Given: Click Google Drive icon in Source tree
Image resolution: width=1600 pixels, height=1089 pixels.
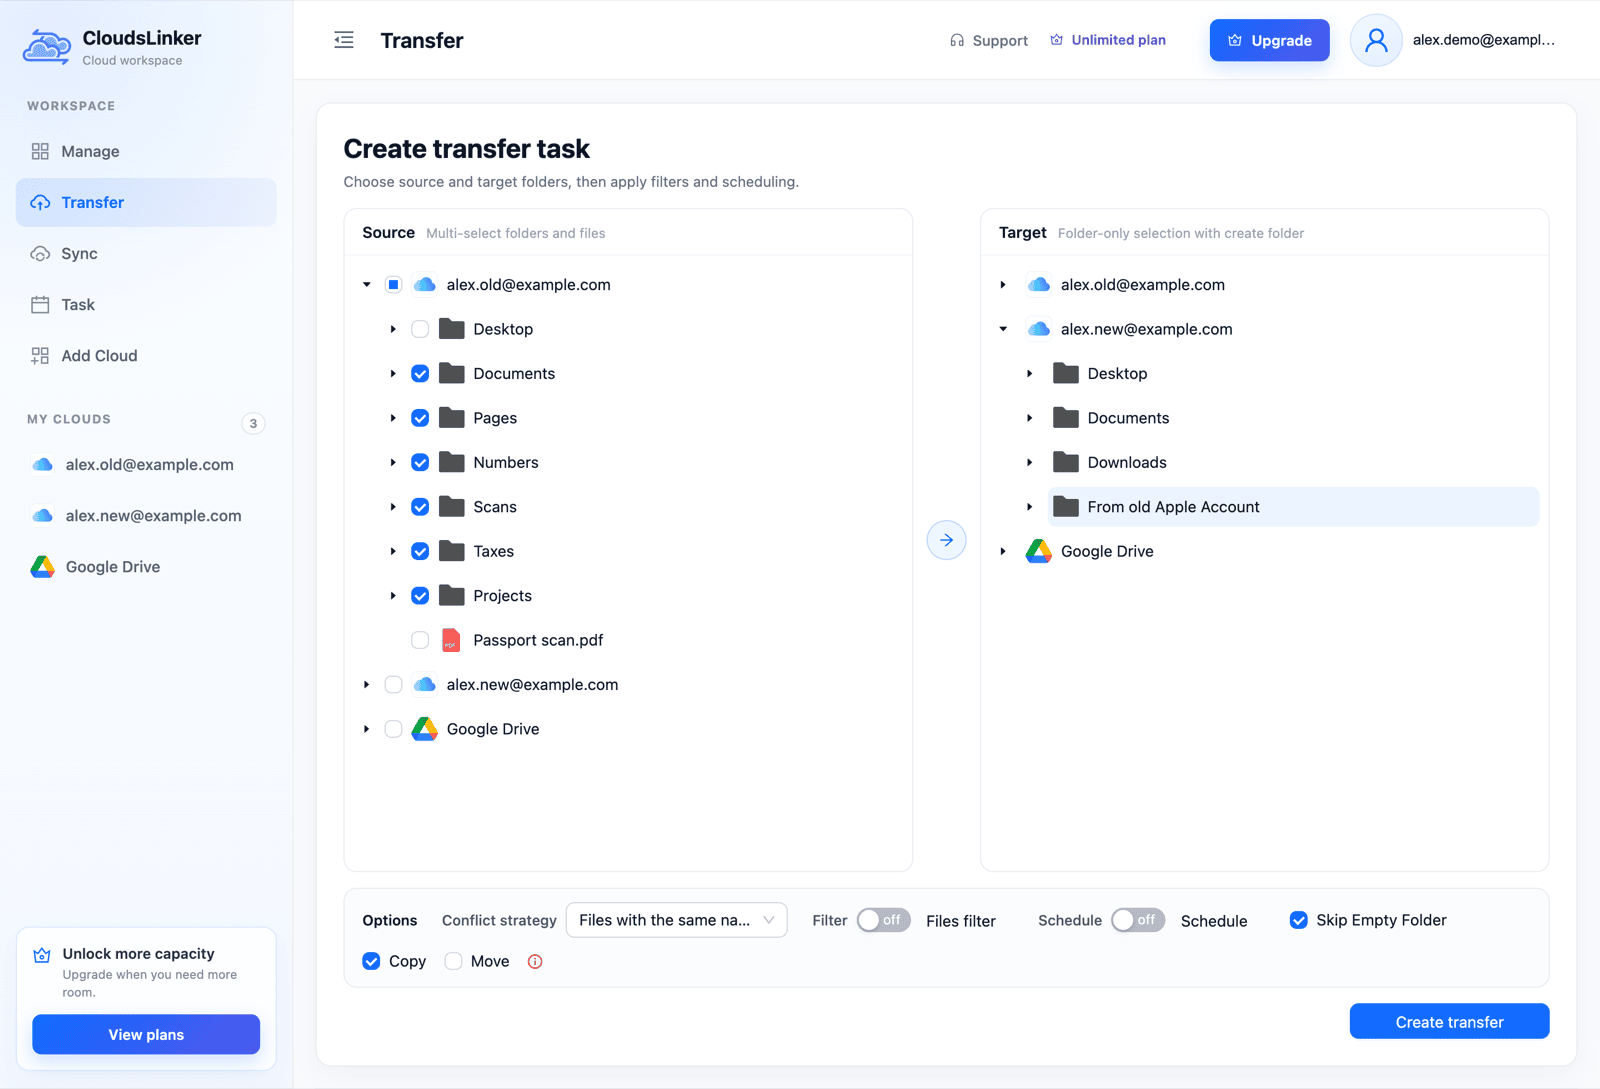Looking at the screenshot, I should 425,729.
